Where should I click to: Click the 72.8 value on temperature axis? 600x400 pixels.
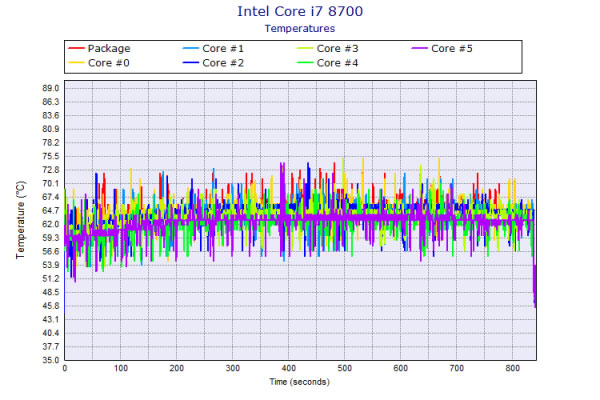pos(51,170)
